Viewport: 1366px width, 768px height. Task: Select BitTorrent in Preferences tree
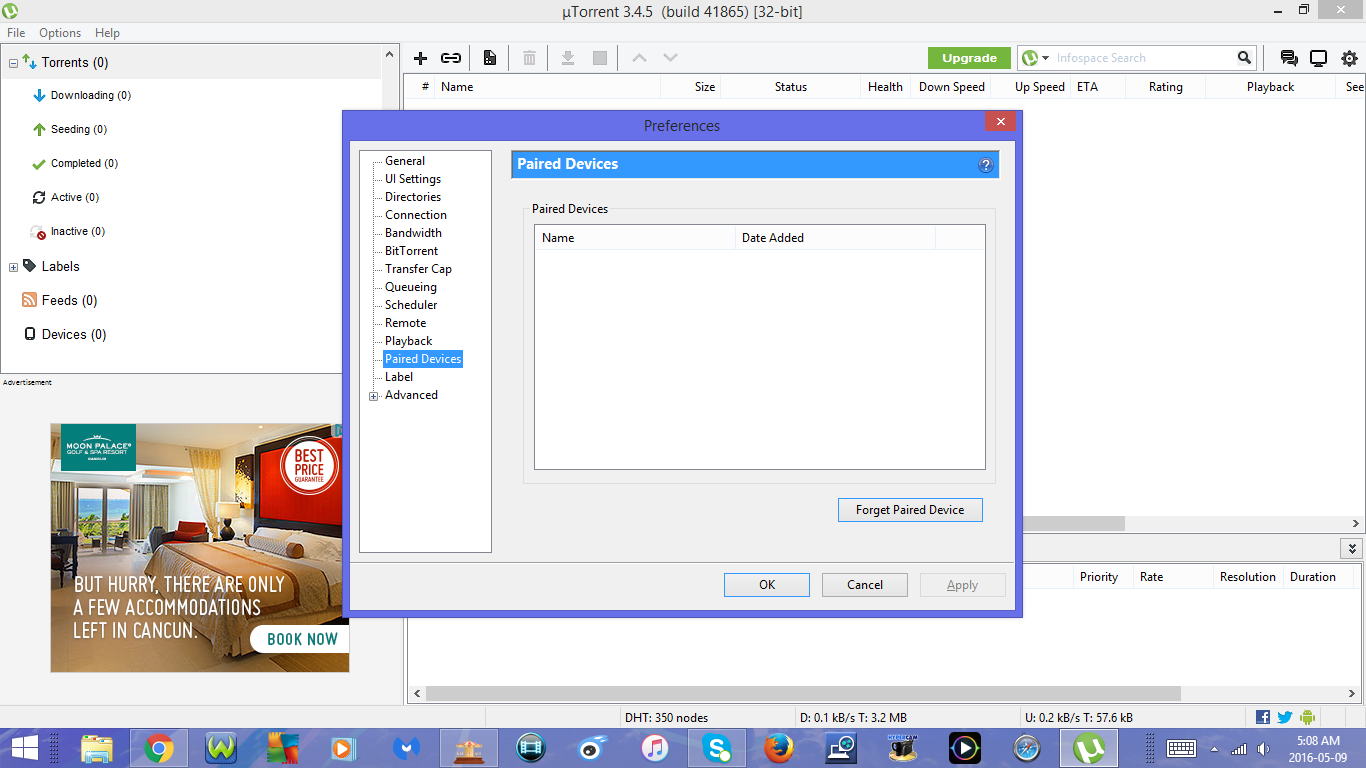[x=411, y=251]
